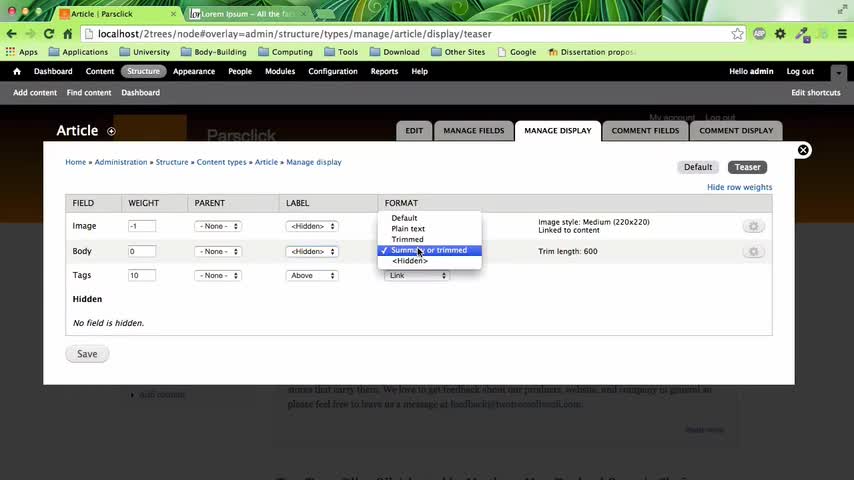Screen dimensions: 854x480
Task: Open the Structure admin menu
Action: 144,71
